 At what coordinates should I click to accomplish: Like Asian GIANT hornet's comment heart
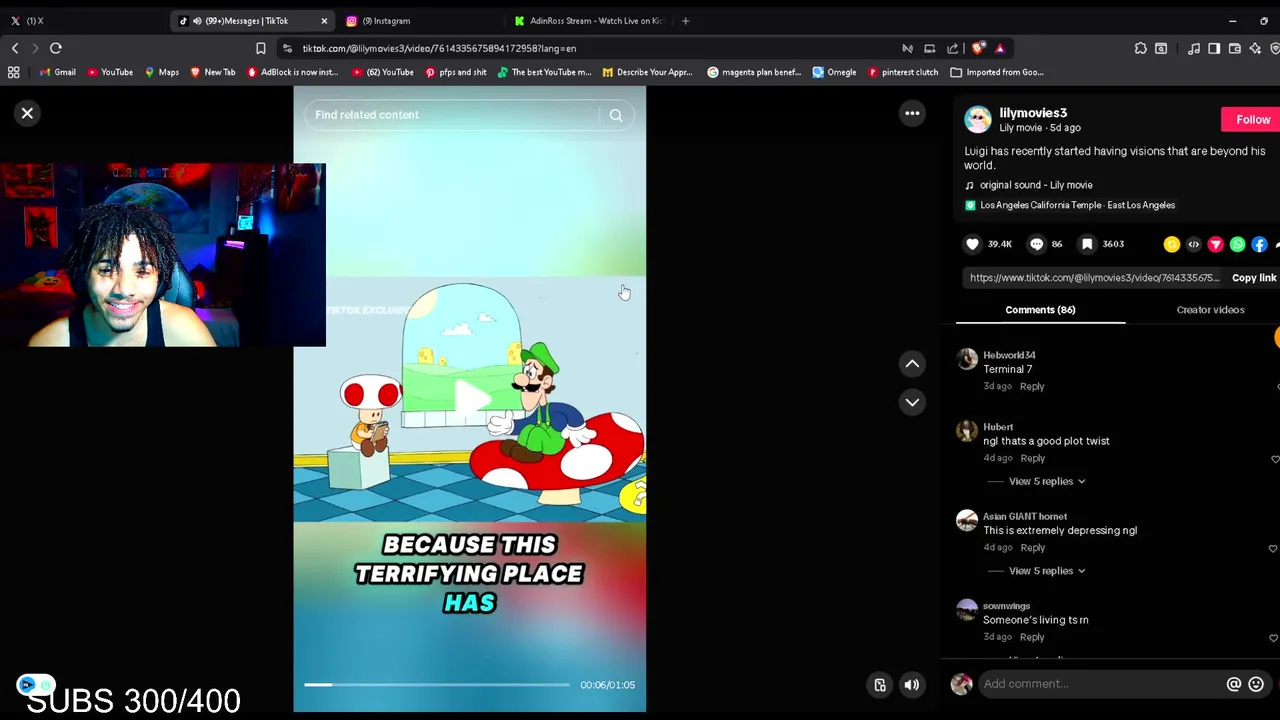pyautogui.click(x=1273, y=549)
